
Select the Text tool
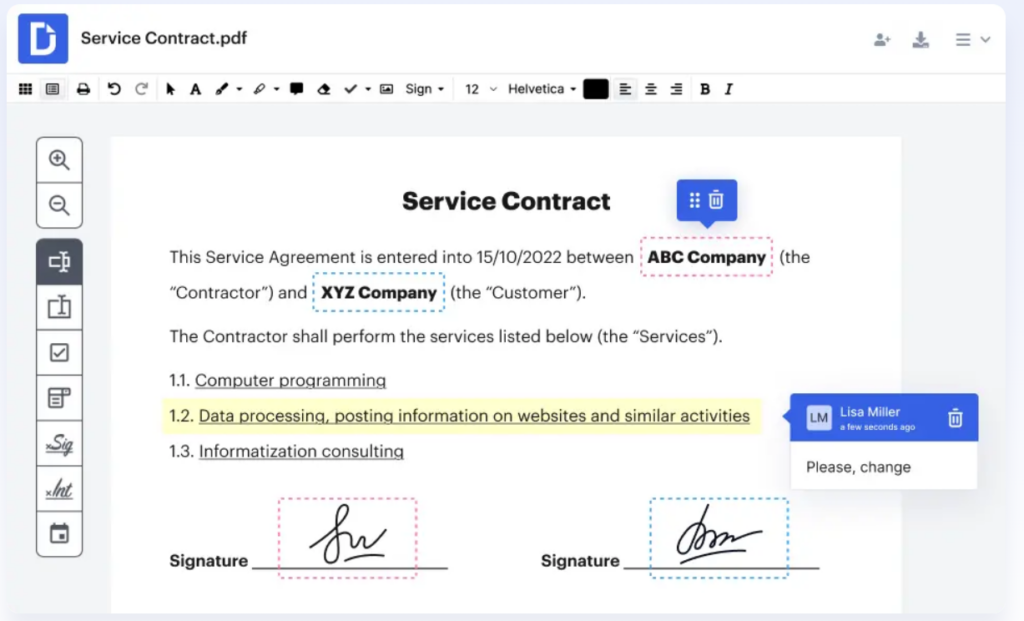[x=196, y=88]
